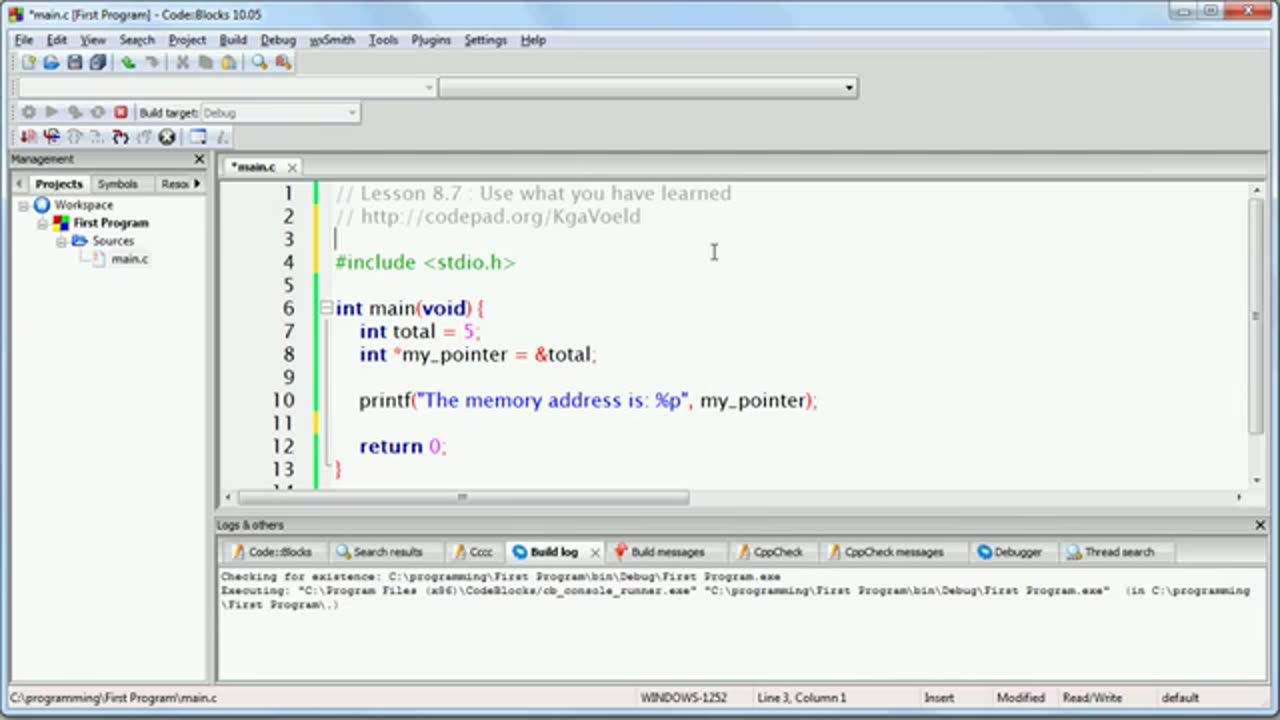Image resolution: width=1280 pixels, height=720 pixels.
Task: Close the Logs & others panel
Action: (x=1260, y=525)
